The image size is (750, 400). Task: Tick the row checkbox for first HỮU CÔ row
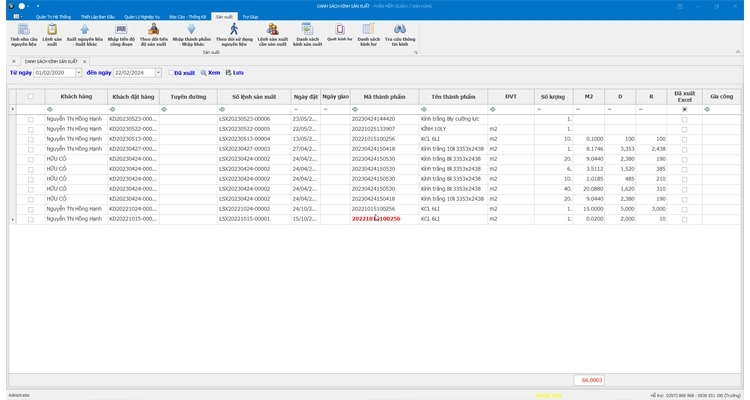[31, 158]
